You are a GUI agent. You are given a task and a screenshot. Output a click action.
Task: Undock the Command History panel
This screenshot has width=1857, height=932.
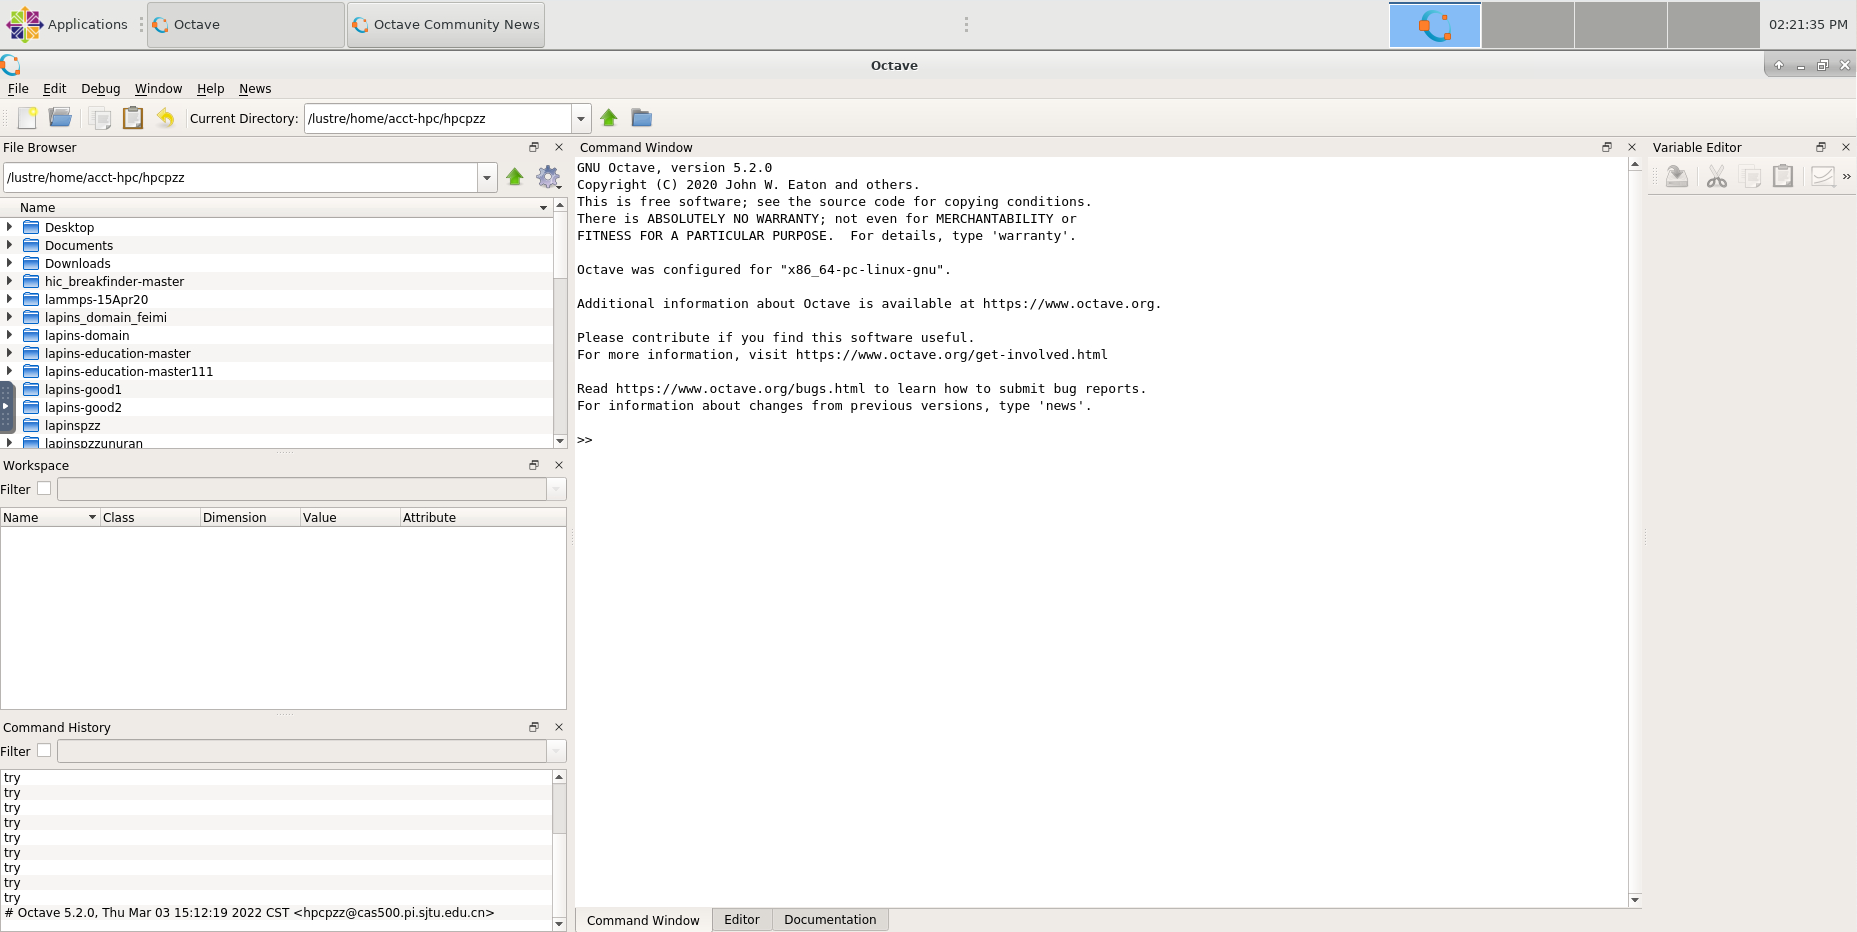point(534,727)
